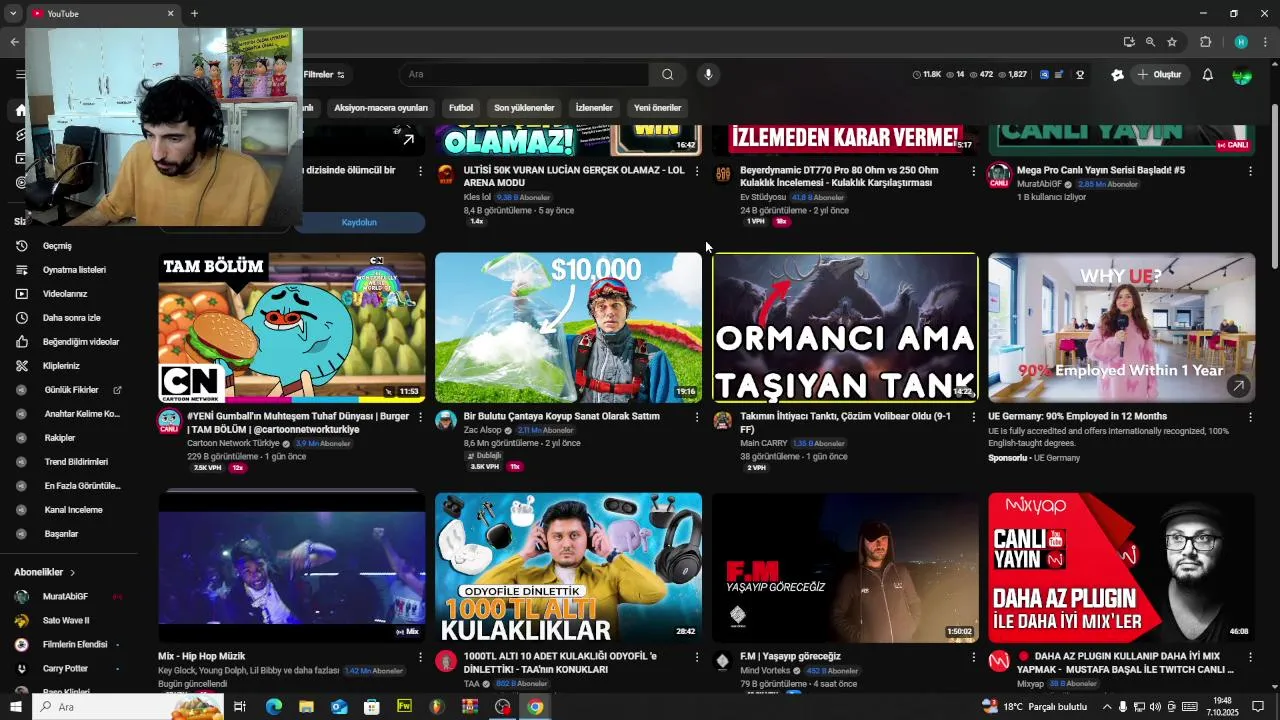Open Kanal İnceleme sidebar item
Viewport: 1280px width, 720px height.
click(72, 510)
